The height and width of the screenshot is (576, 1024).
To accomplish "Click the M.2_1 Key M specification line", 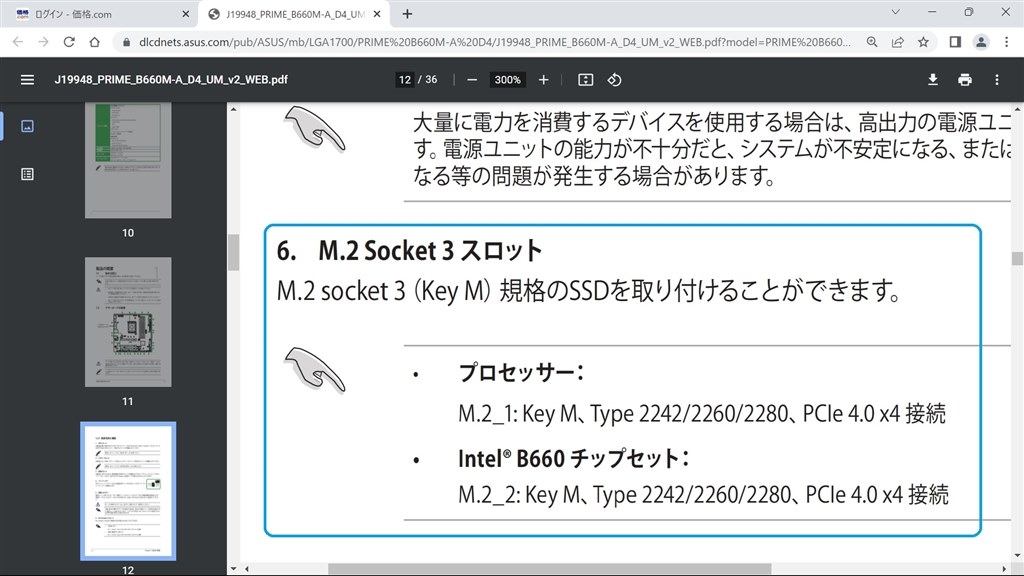I will click(x=702, y=413).
